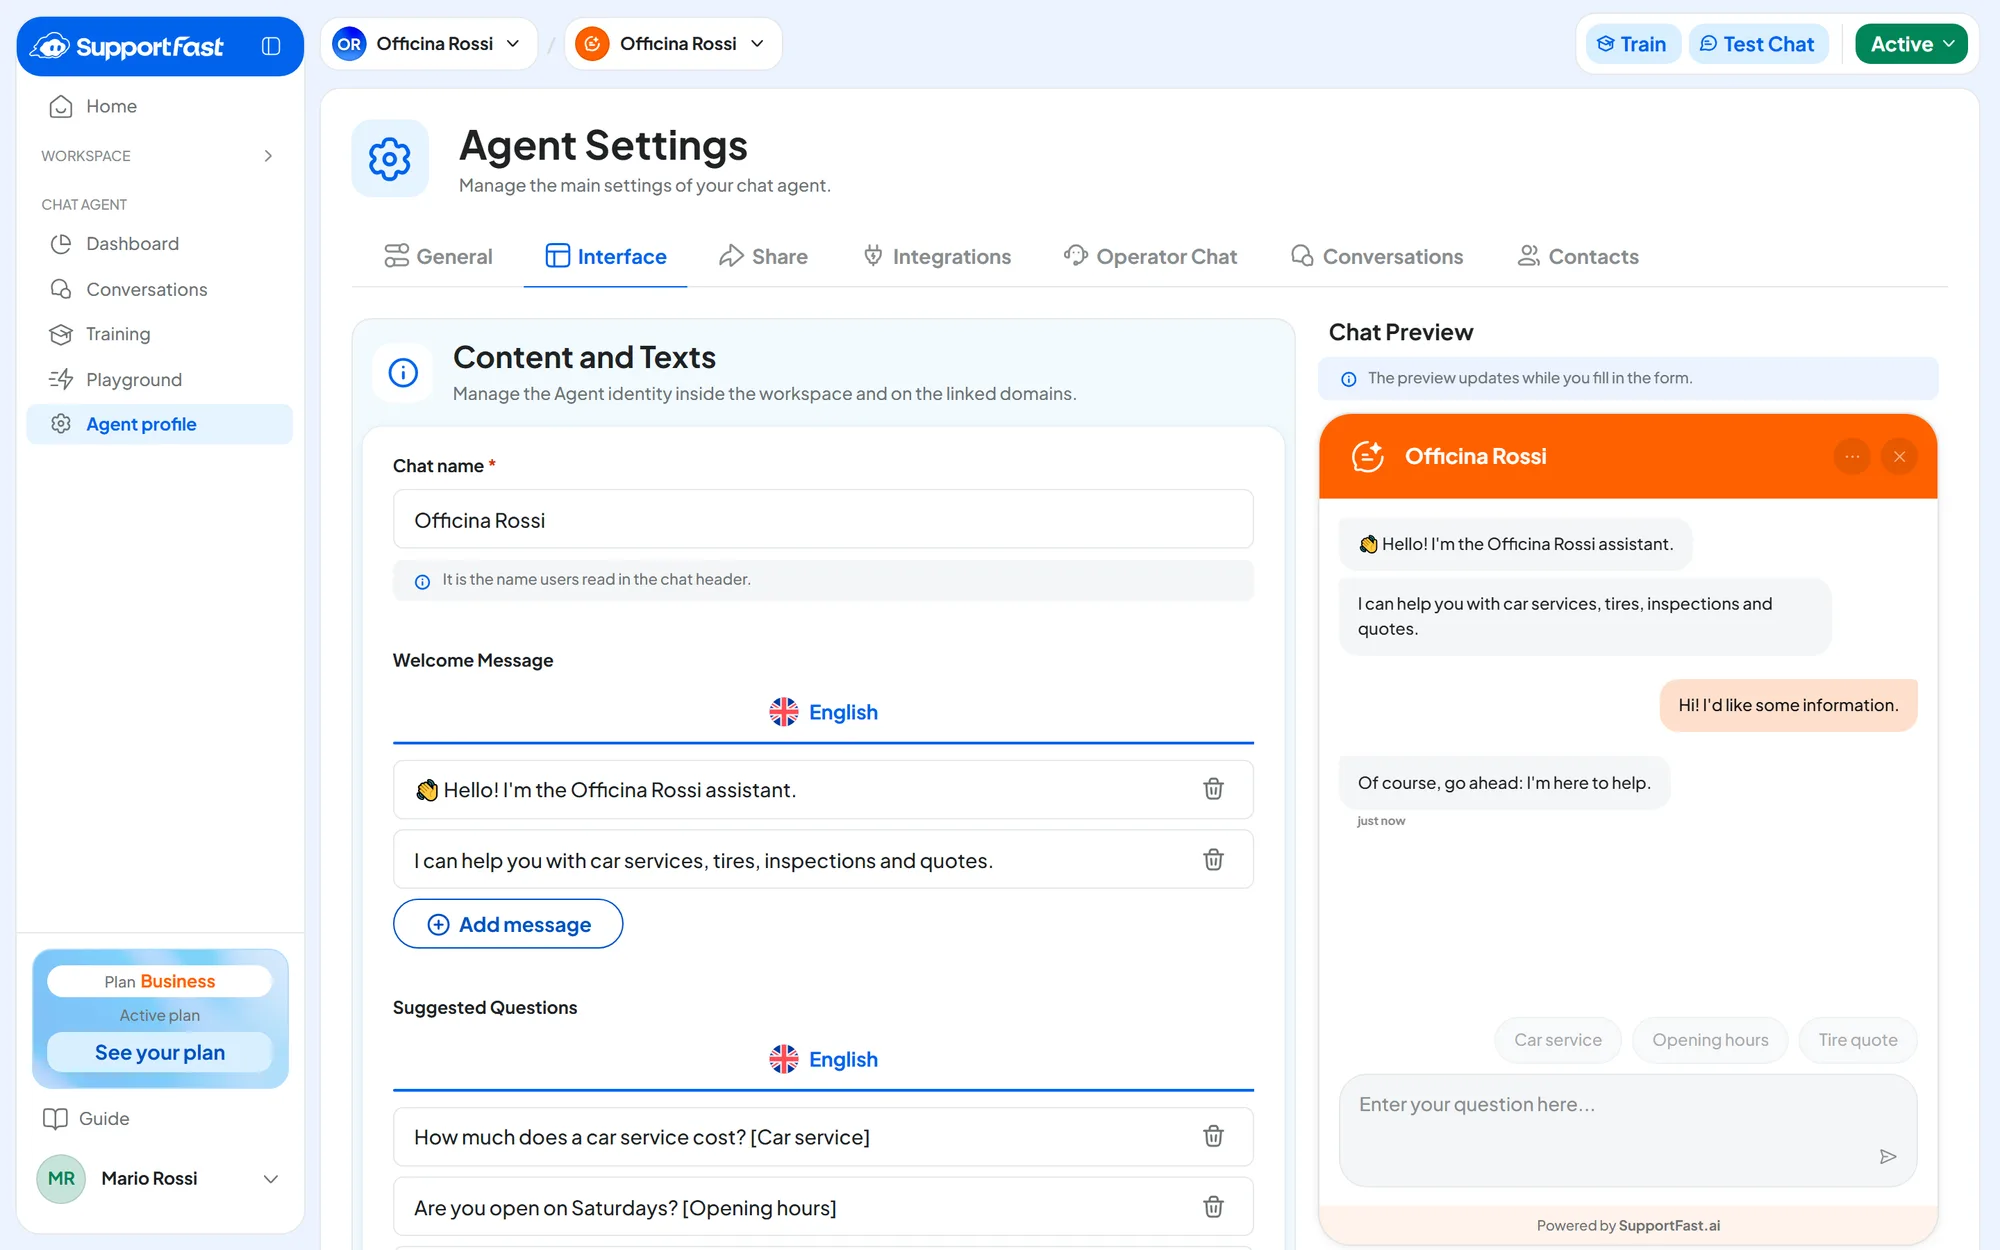Click See your plan button

pos(160,1052)
